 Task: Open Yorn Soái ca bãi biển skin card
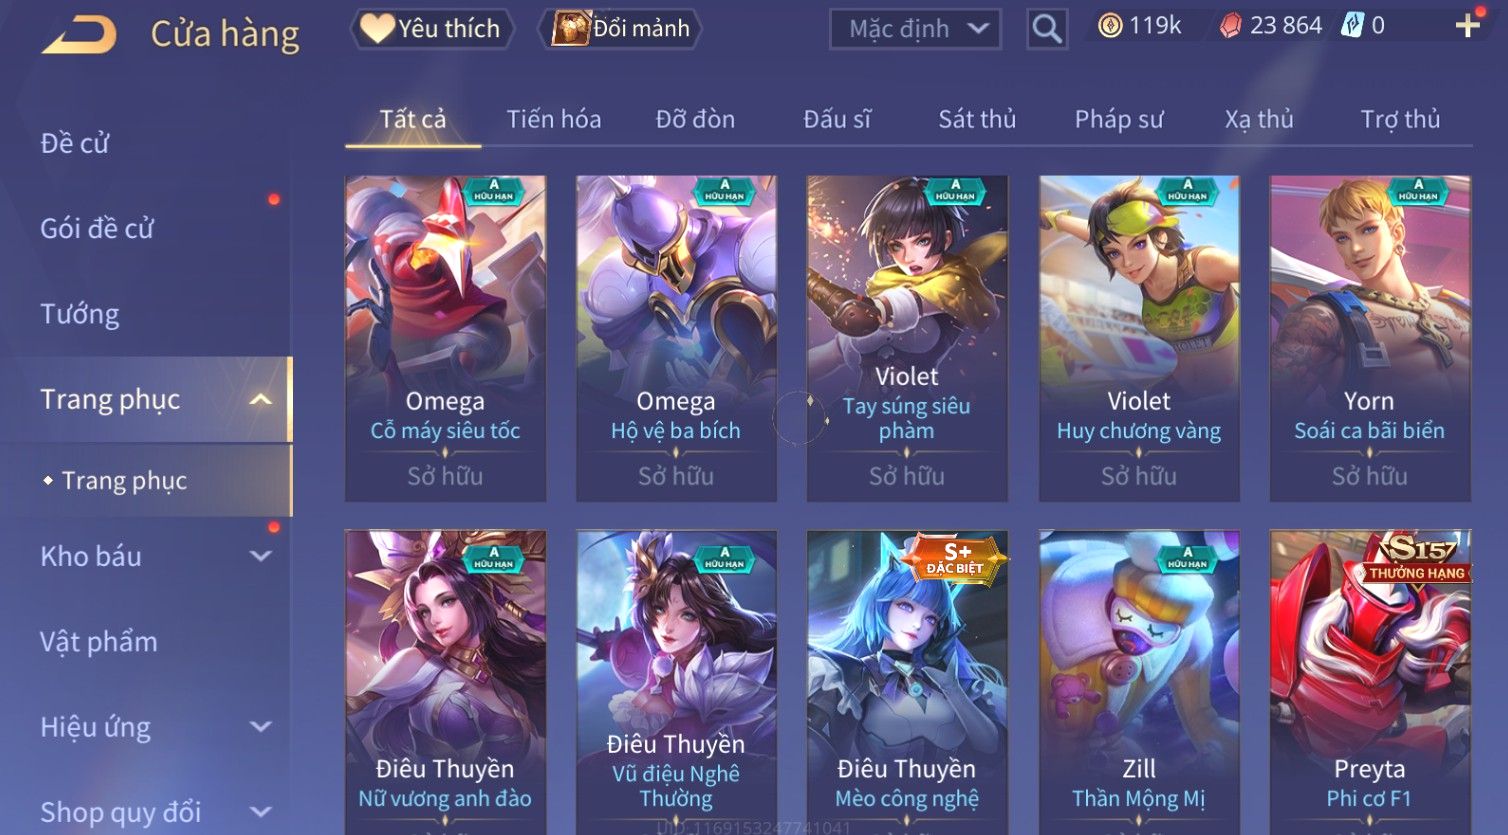1370,339
